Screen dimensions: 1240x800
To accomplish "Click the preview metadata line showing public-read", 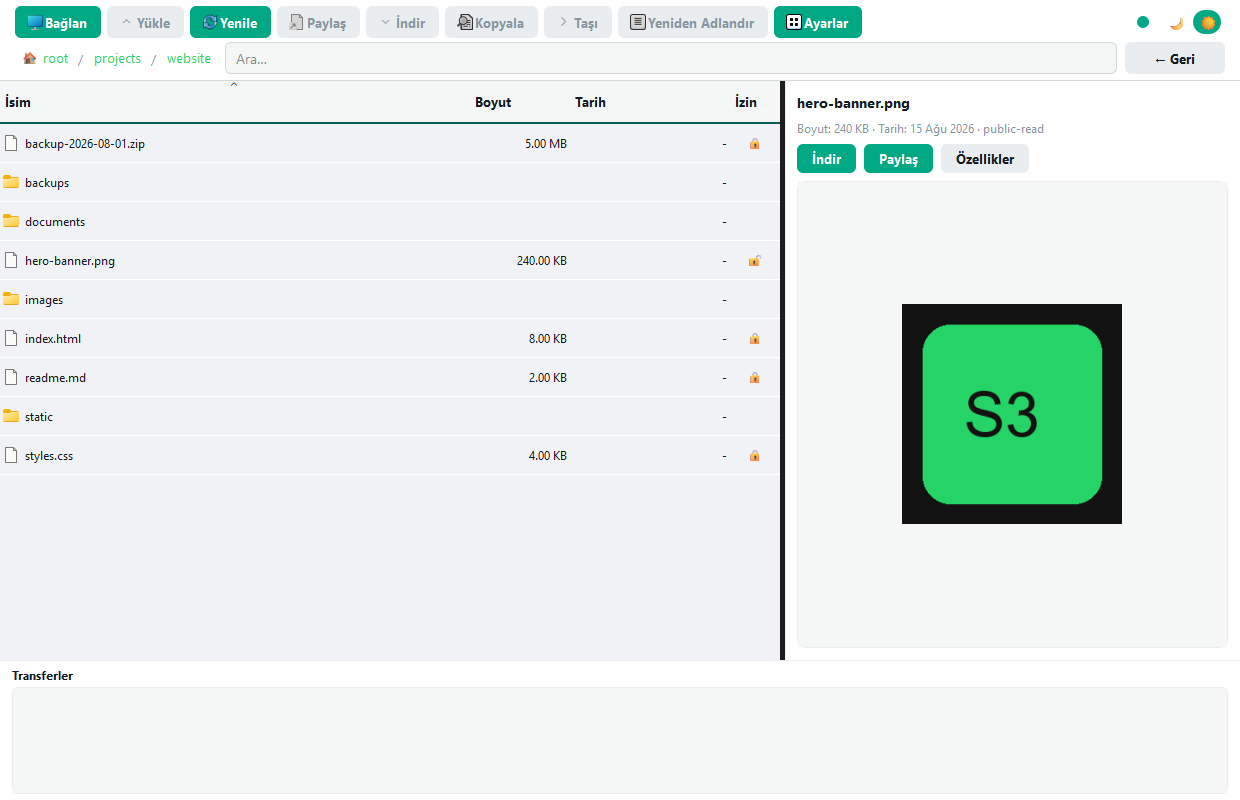I will point(920,129).
